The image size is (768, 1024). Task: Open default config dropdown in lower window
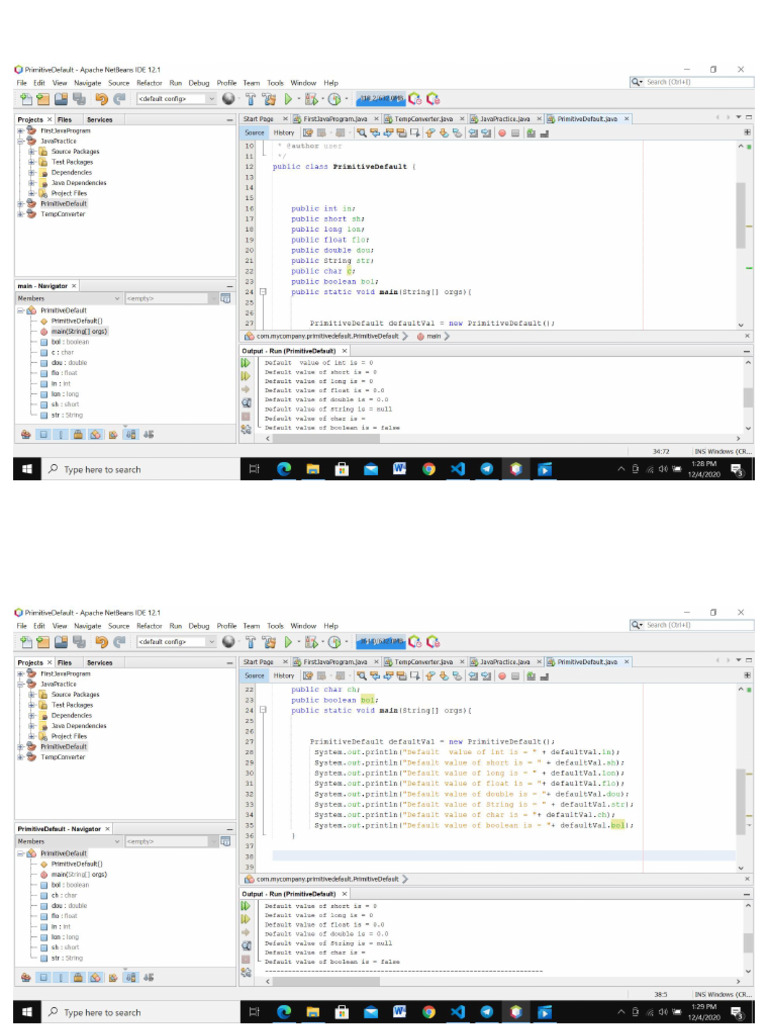pos(176,642)
